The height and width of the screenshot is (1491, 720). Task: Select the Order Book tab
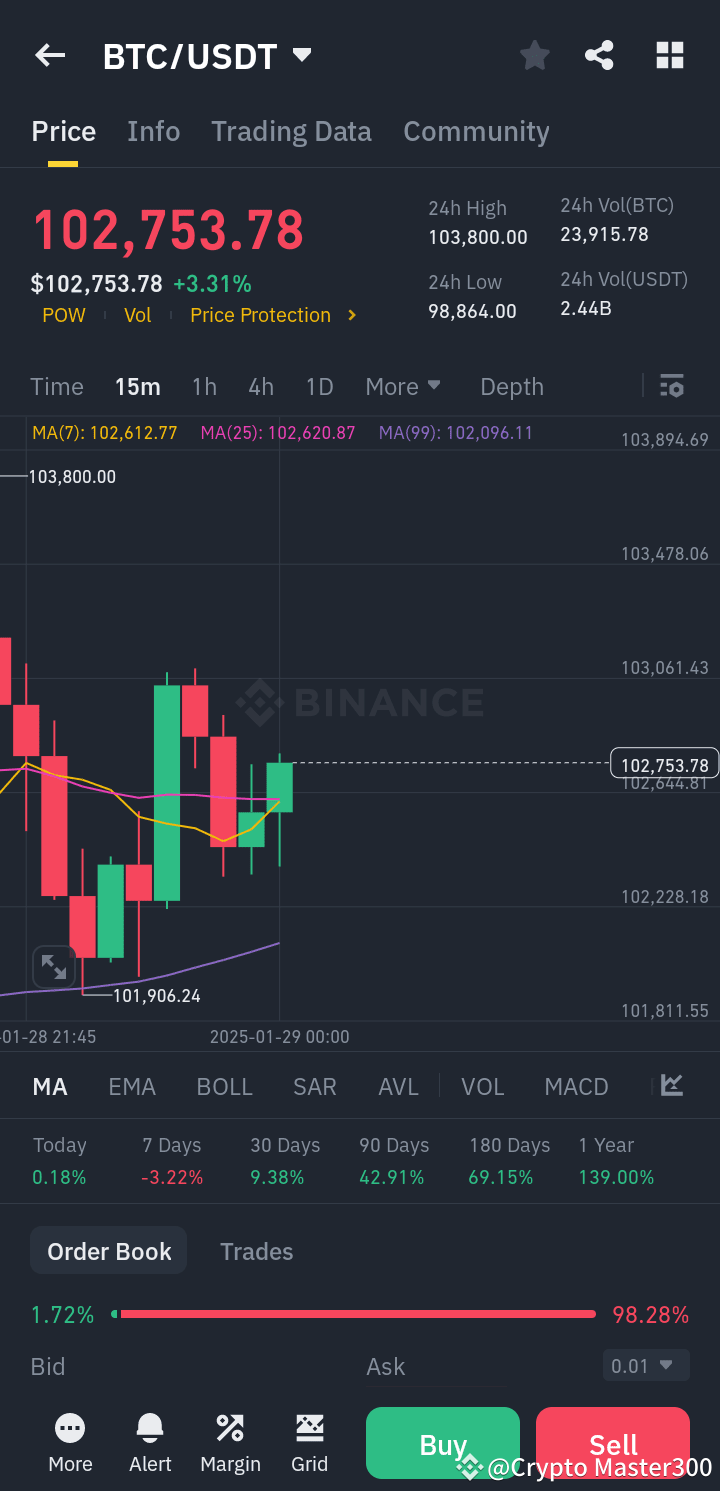tap(109, 1251)
